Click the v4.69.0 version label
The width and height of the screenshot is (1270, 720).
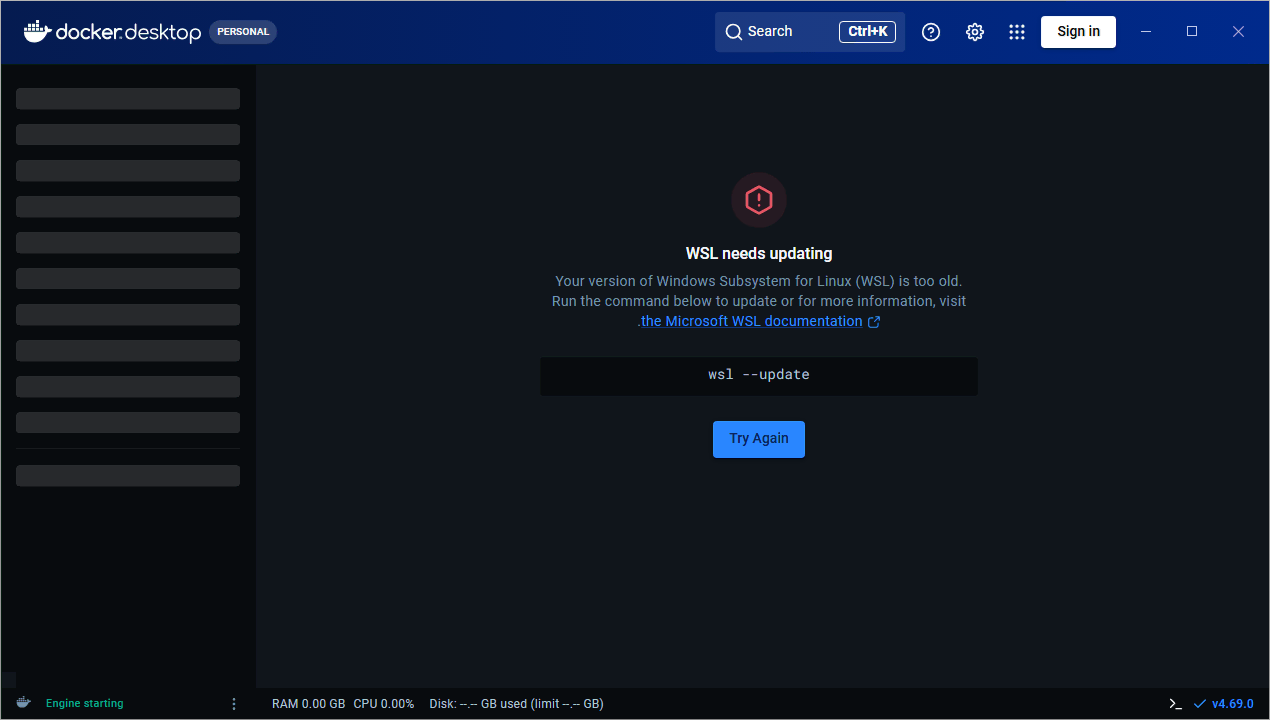[x=1233, y=704]
